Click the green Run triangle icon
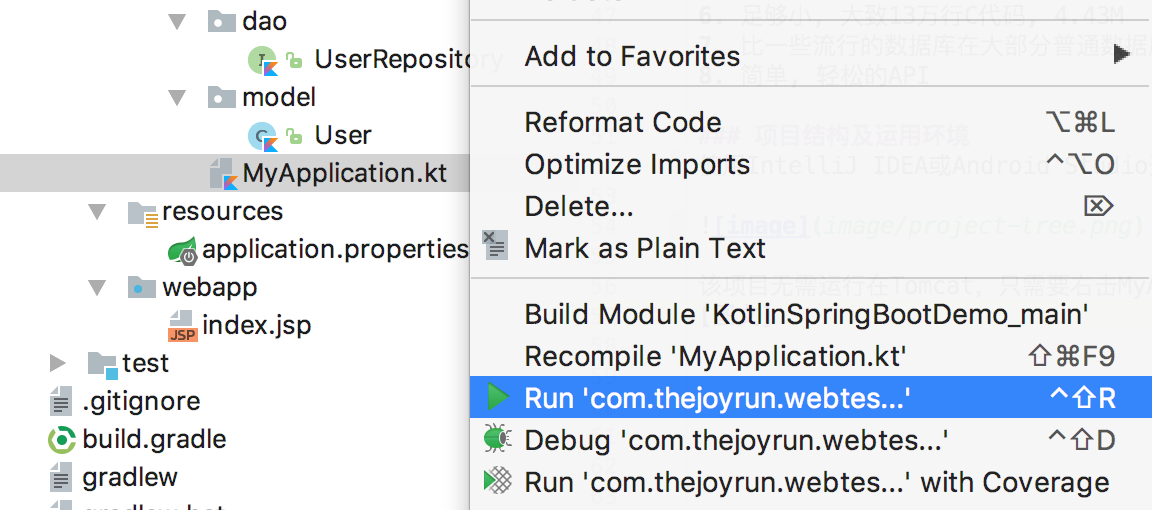 pos(497,398)
